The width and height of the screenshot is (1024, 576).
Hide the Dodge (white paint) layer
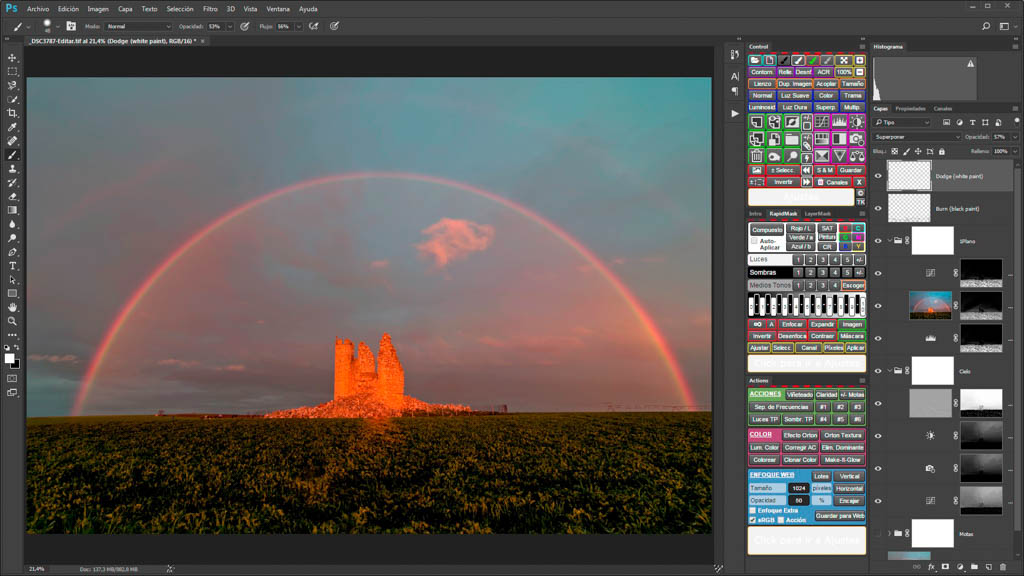click(x=878, y=176)
